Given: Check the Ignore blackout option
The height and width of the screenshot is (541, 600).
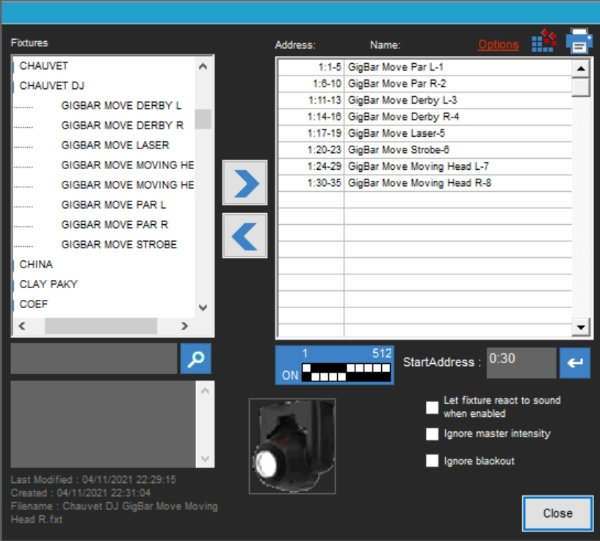Looking at the screenshot, I should (432, 461).
